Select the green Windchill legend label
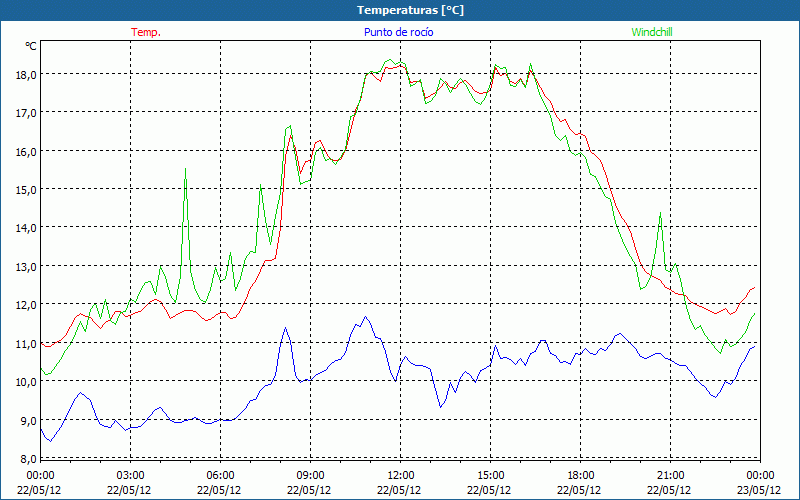 (652, 32)
